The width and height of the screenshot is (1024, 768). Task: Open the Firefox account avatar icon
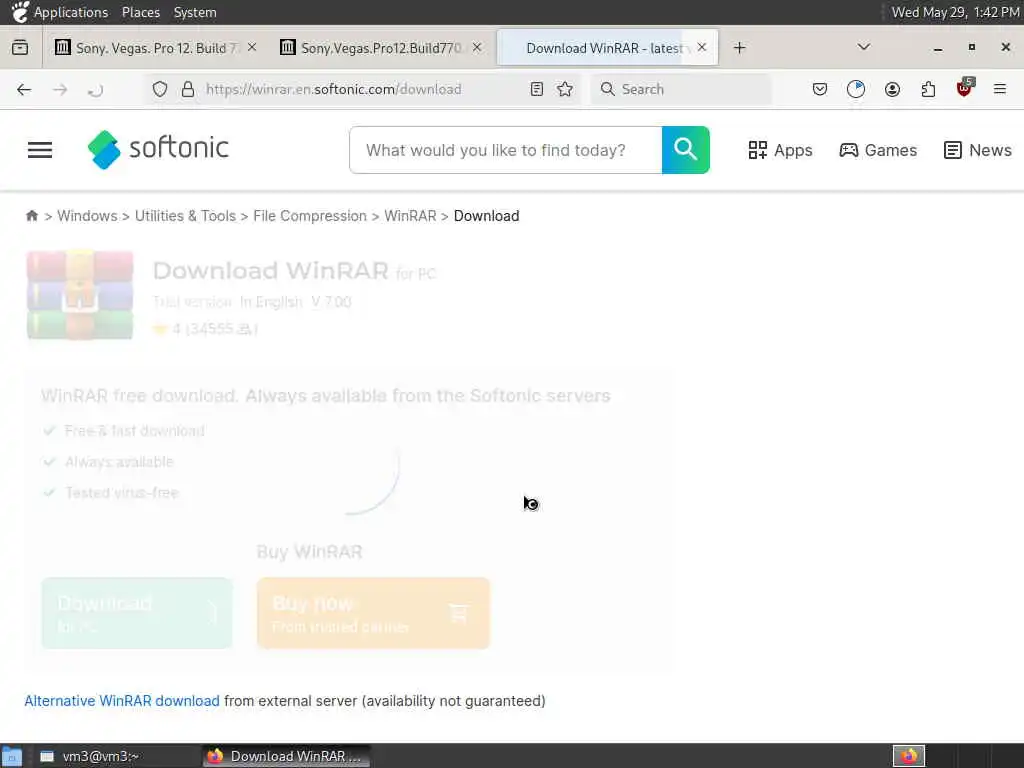[892, 89]
